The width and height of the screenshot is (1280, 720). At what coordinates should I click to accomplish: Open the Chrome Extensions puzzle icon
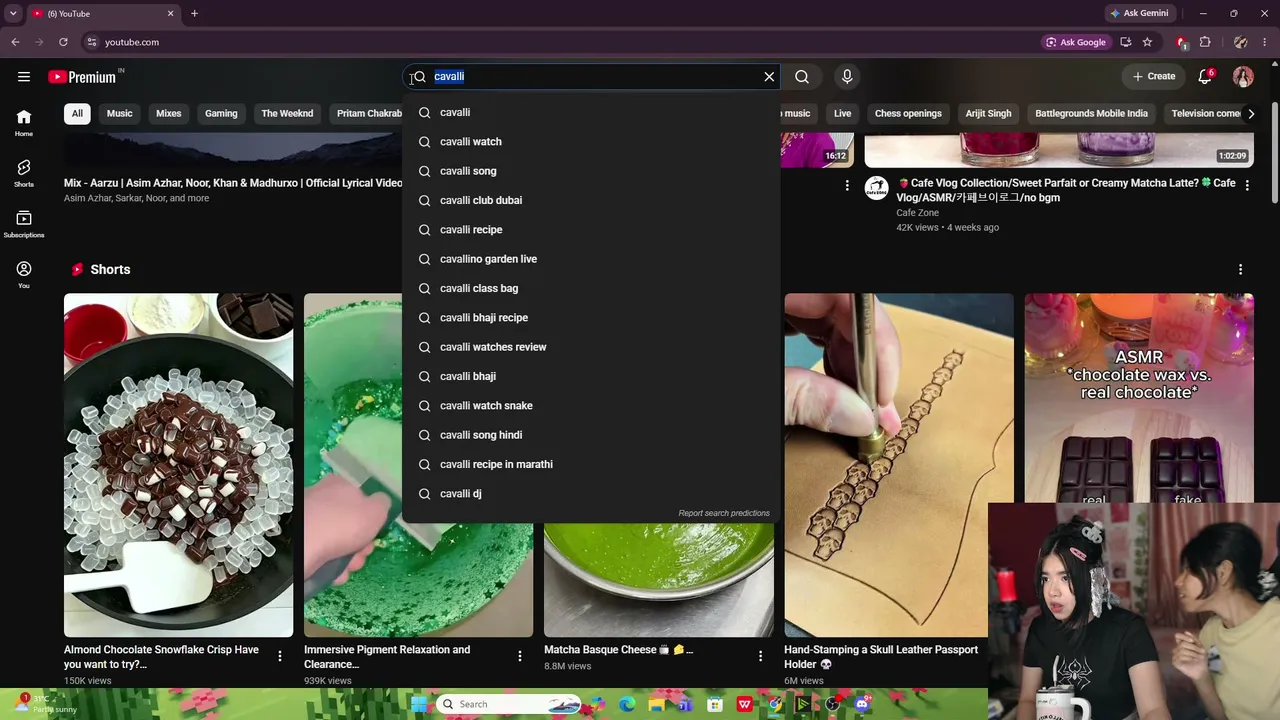pyautogui.click(x=1205, y=42)
